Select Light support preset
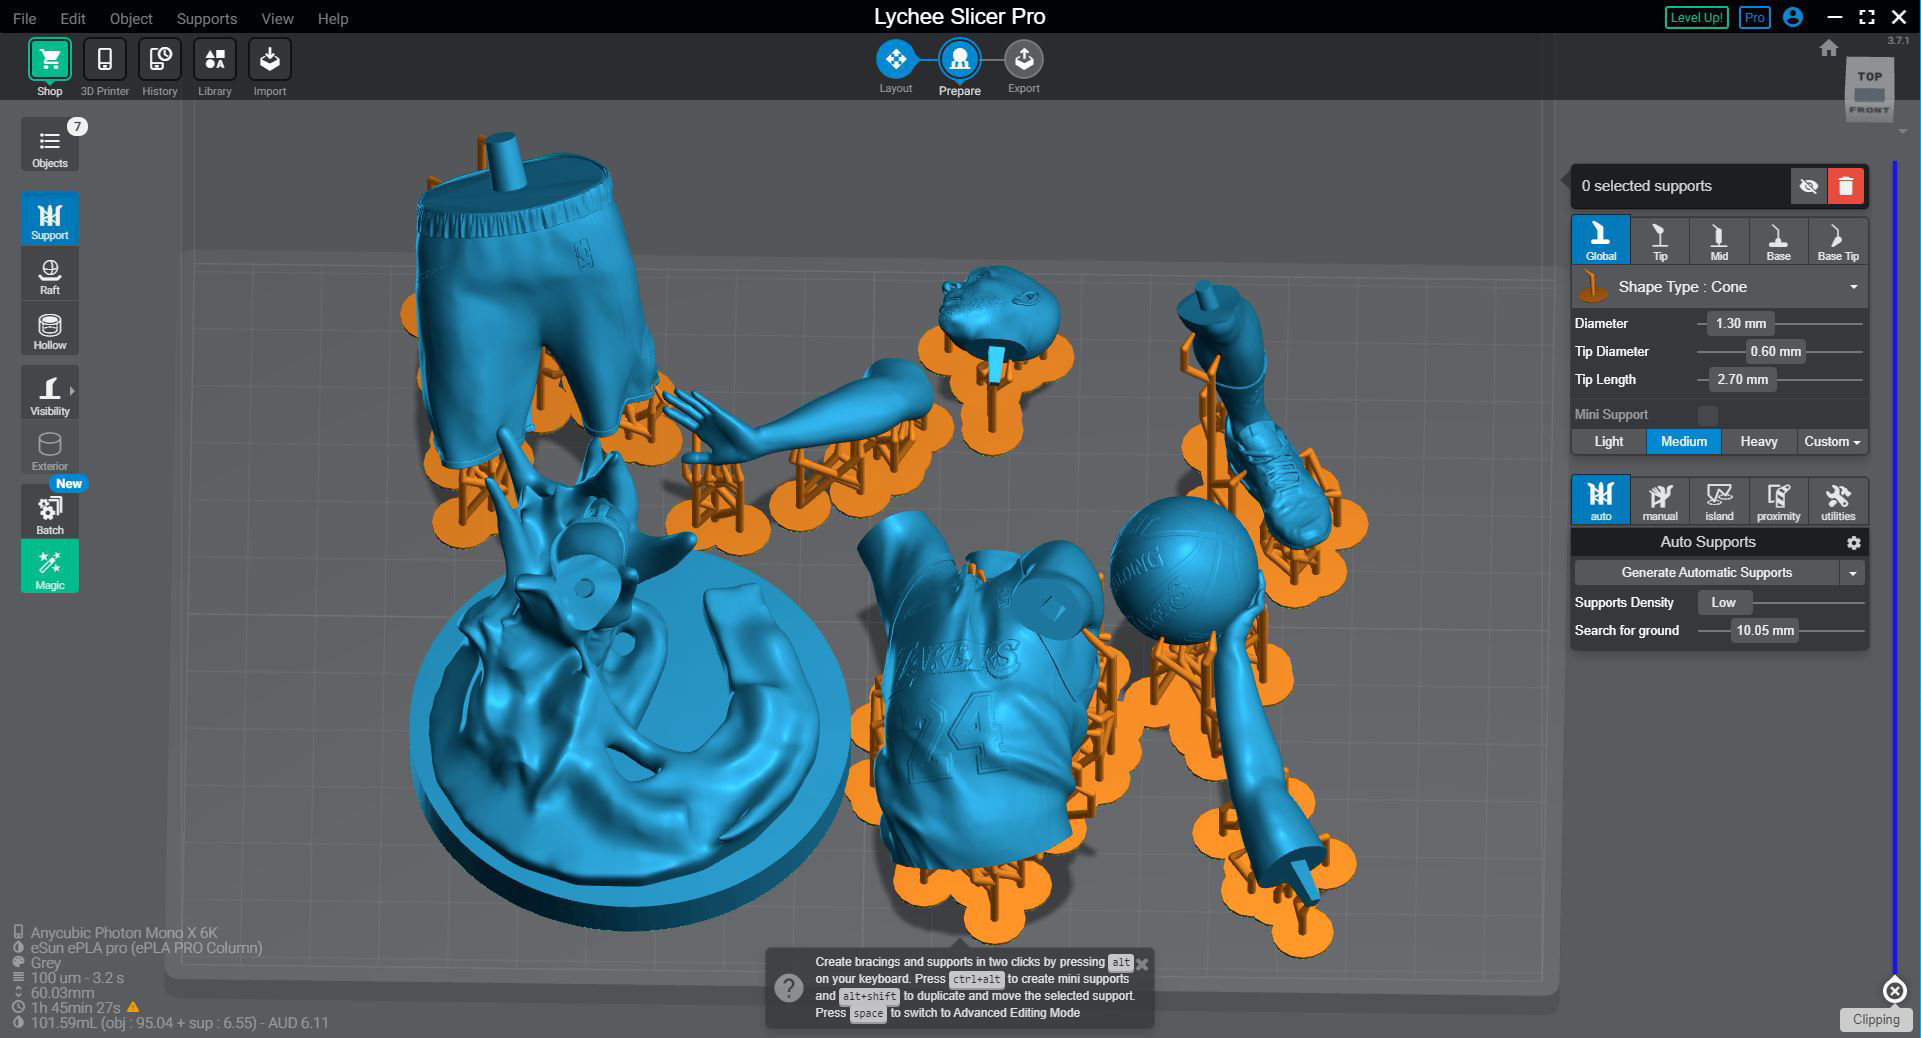The width and height of the screenshot is (1921, 1038). (x=1609, y=442)
